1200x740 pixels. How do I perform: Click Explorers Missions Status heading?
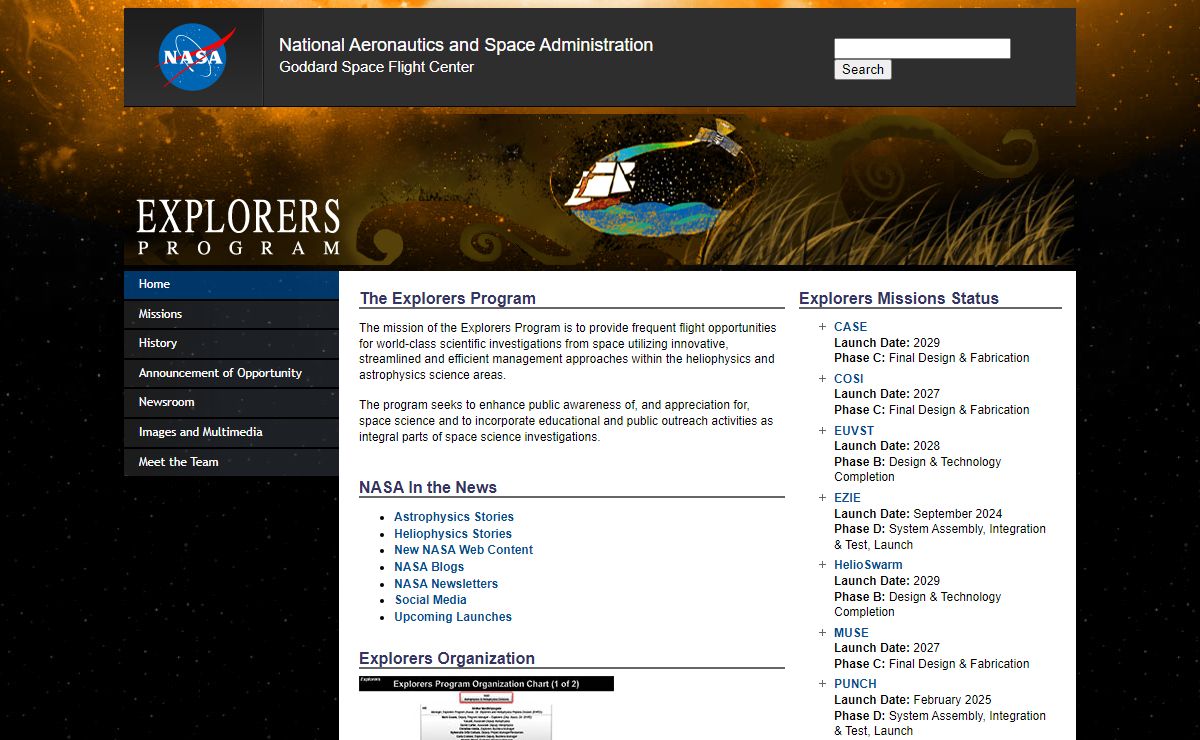[x=899, y=298]
